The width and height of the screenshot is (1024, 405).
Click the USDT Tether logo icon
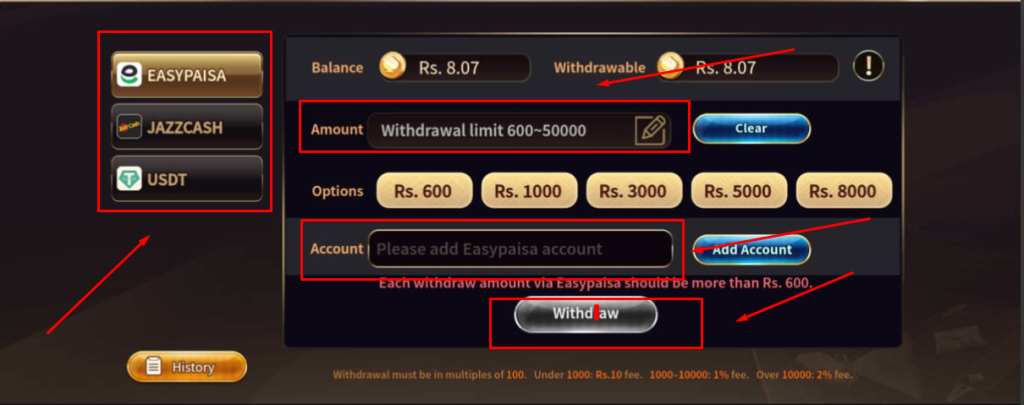[x=129, y=179]
